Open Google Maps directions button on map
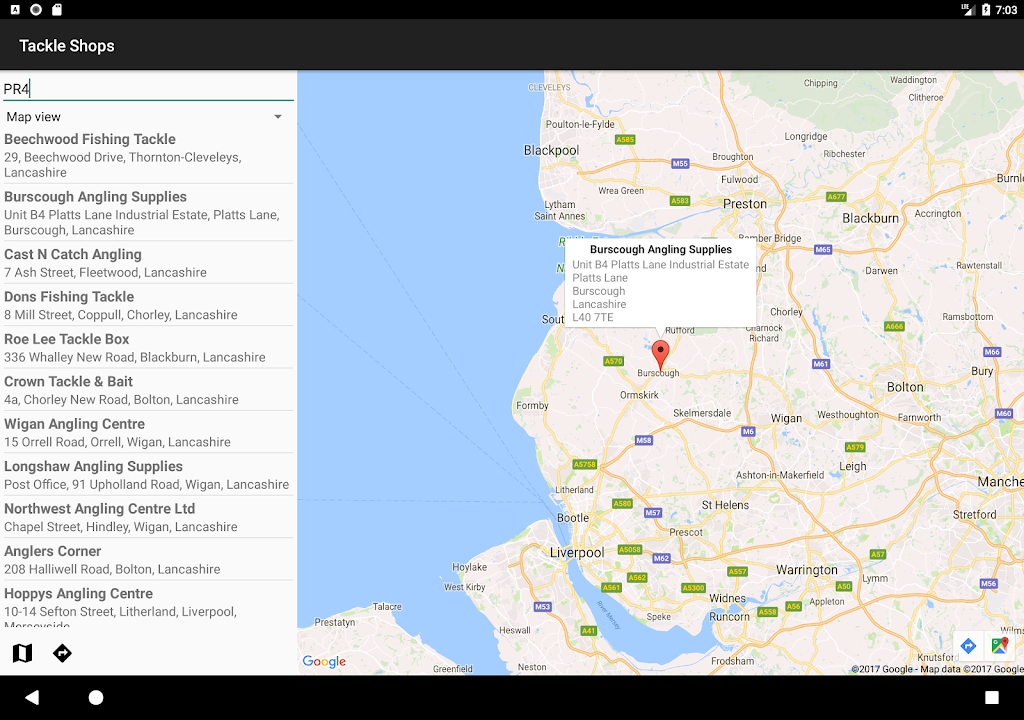1024x720 pixels. 967,646
